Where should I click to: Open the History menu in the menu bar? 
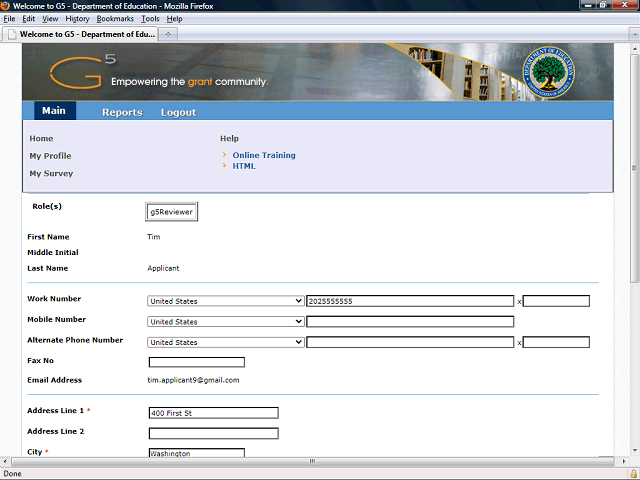pos(77,19)
